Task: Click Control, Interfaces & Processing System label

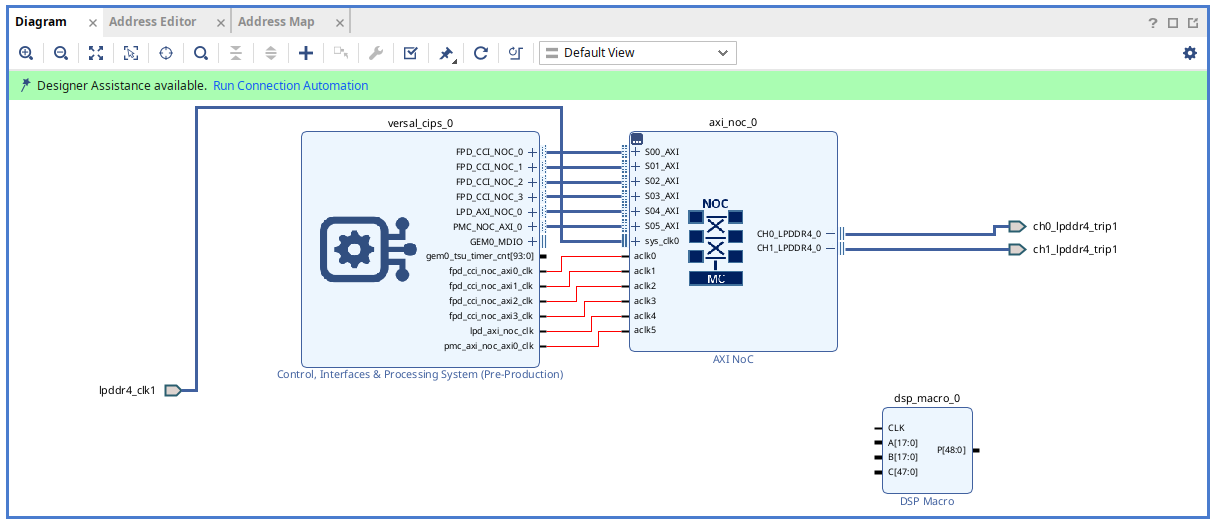Action: [420, 375]
